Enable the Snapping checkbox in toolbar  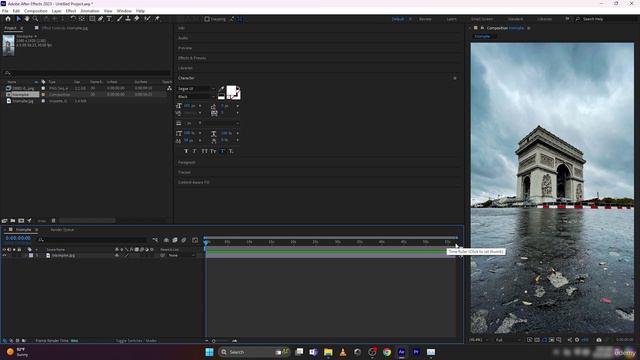(207, 19)
